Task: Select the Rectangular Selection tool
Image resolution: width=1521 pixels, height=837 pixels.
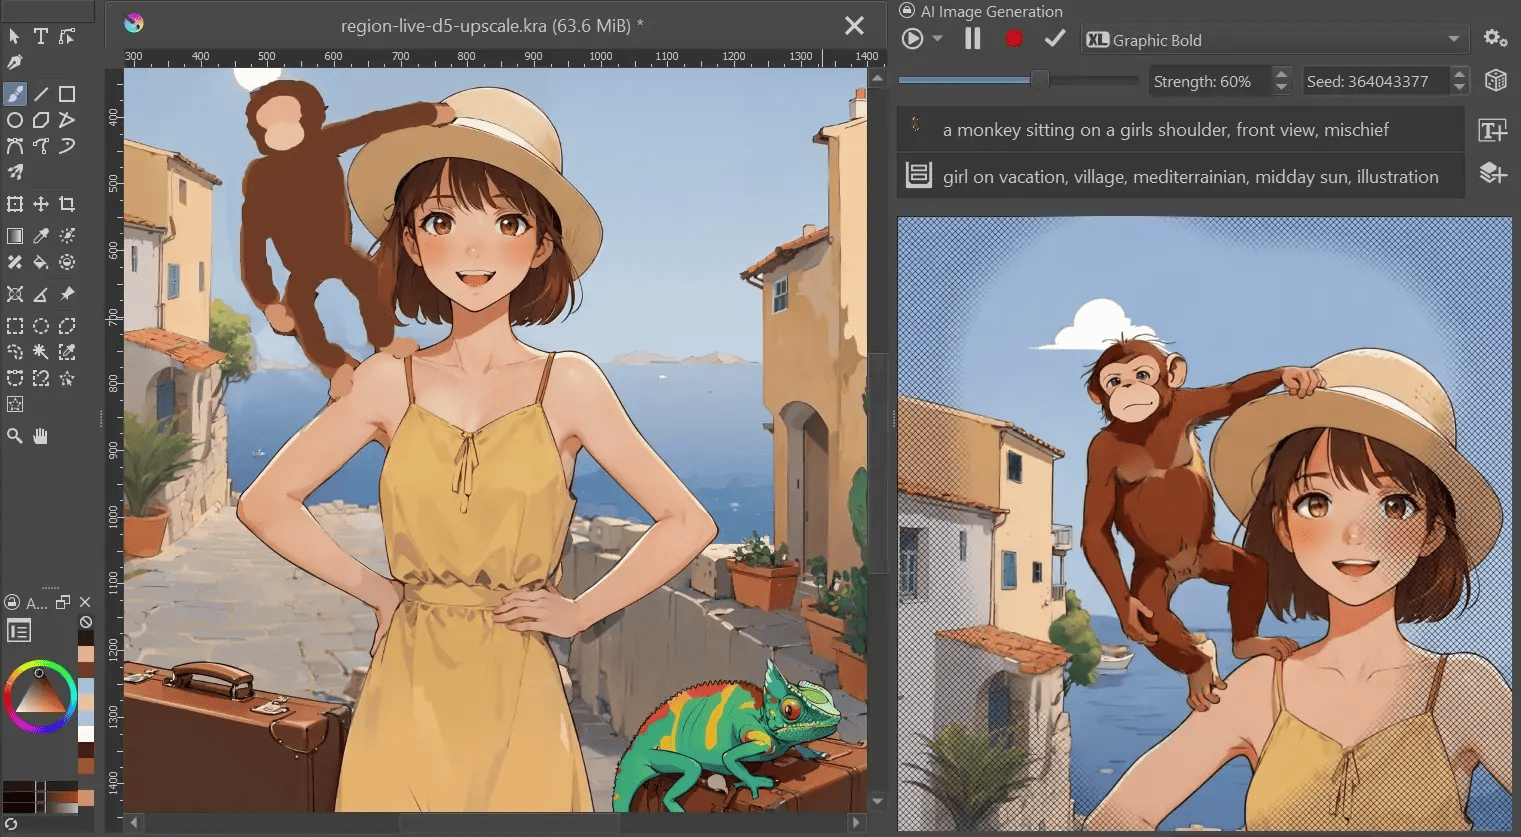Action: click(x=14, y=326)
